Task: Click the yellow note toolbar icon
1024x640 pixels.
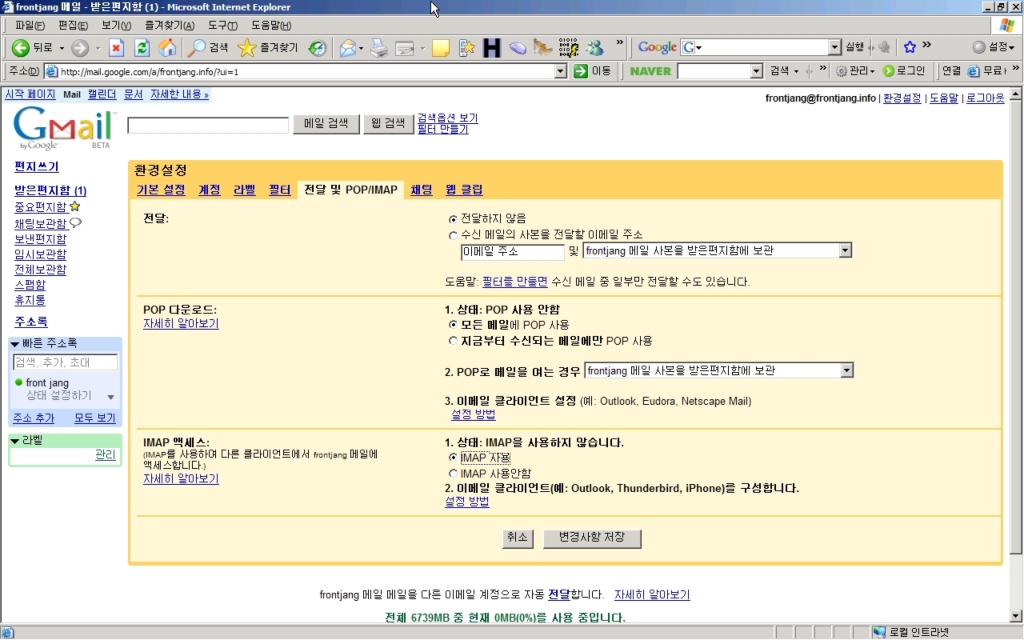Action: pos(441,48)
